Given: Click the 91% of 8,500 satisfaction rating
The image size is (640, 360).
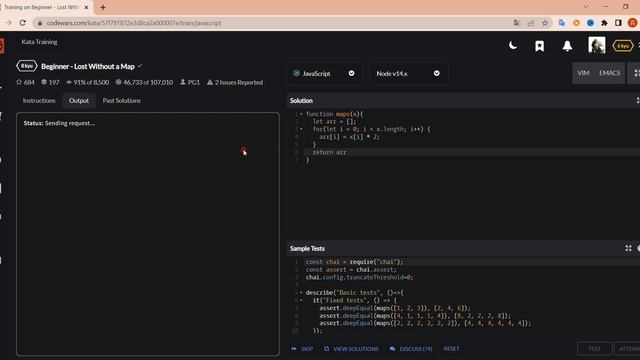Looking at the screenshot, I should point(87,82).
